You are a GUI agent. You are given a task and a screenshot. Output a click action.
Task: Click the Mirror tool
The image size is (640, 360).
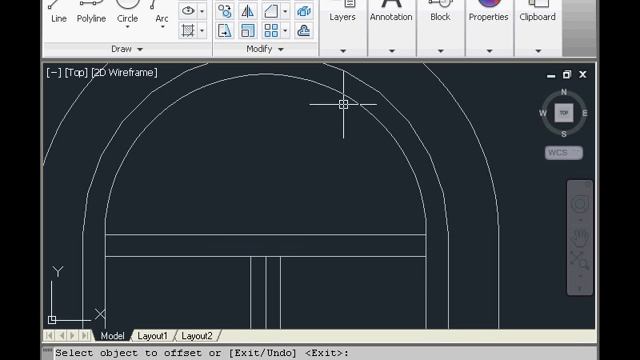(248, 11)
